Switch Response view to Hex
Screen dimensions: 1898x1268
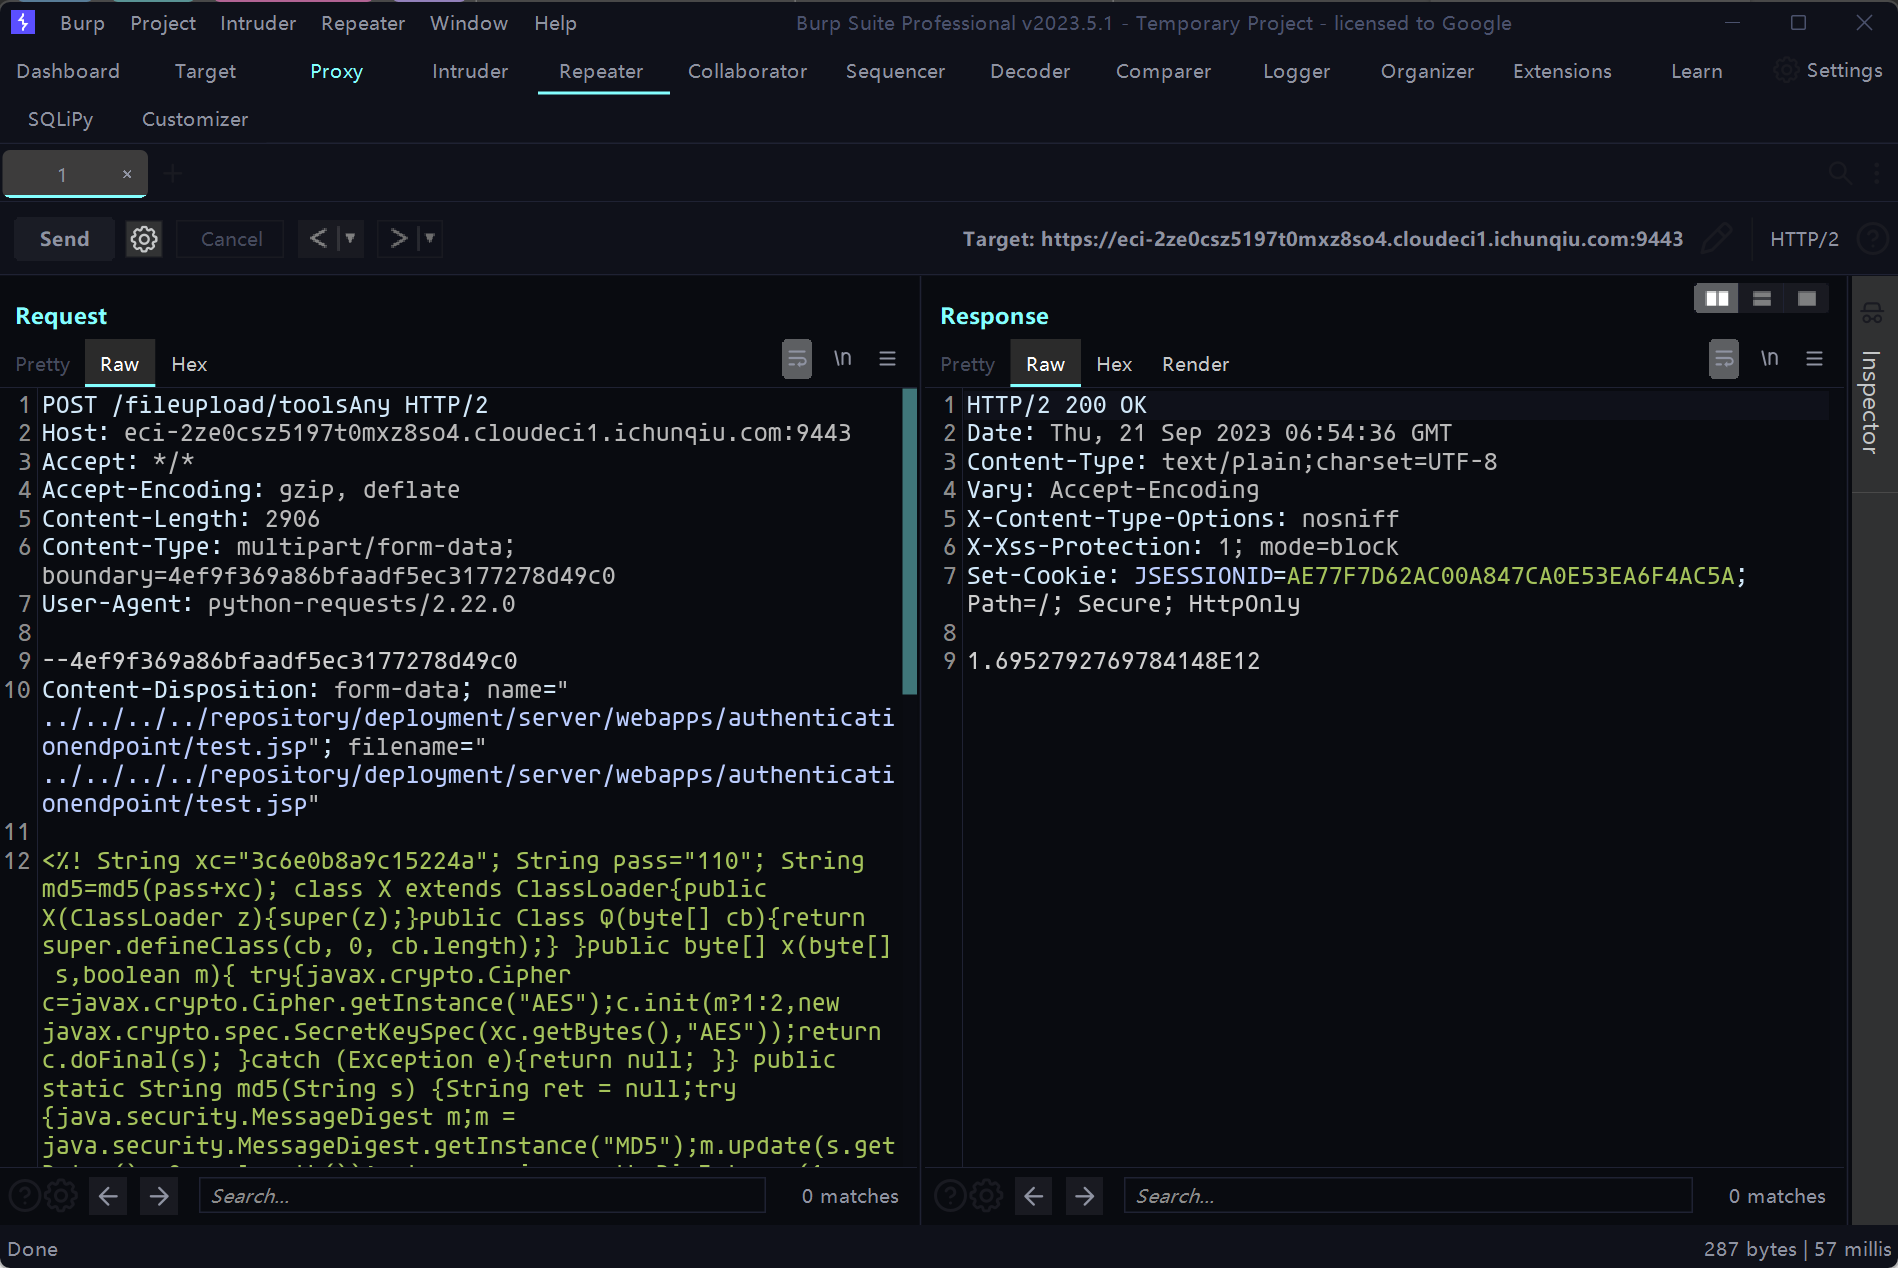[1114, 364]
